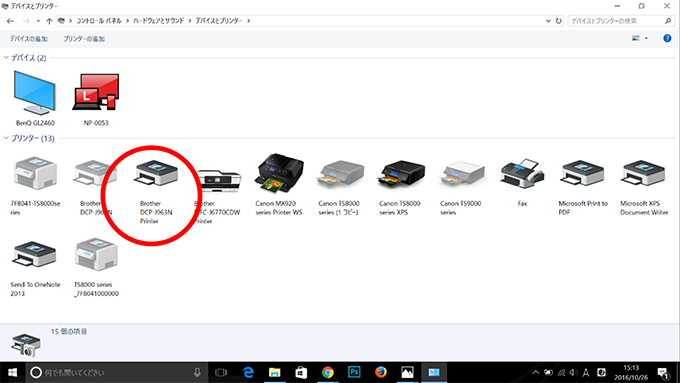The image size is (680, 383).
Task: Open the help question mark icon
Action: [667, 39]
